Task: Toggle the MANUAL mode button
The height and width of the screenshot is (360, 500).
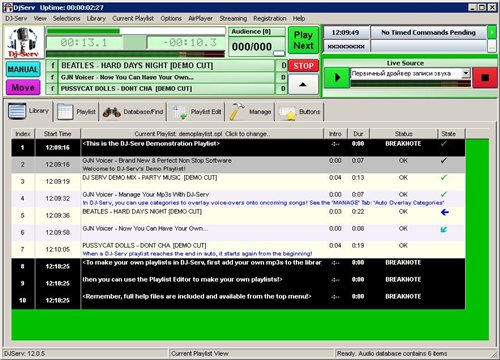Action: 23,69
